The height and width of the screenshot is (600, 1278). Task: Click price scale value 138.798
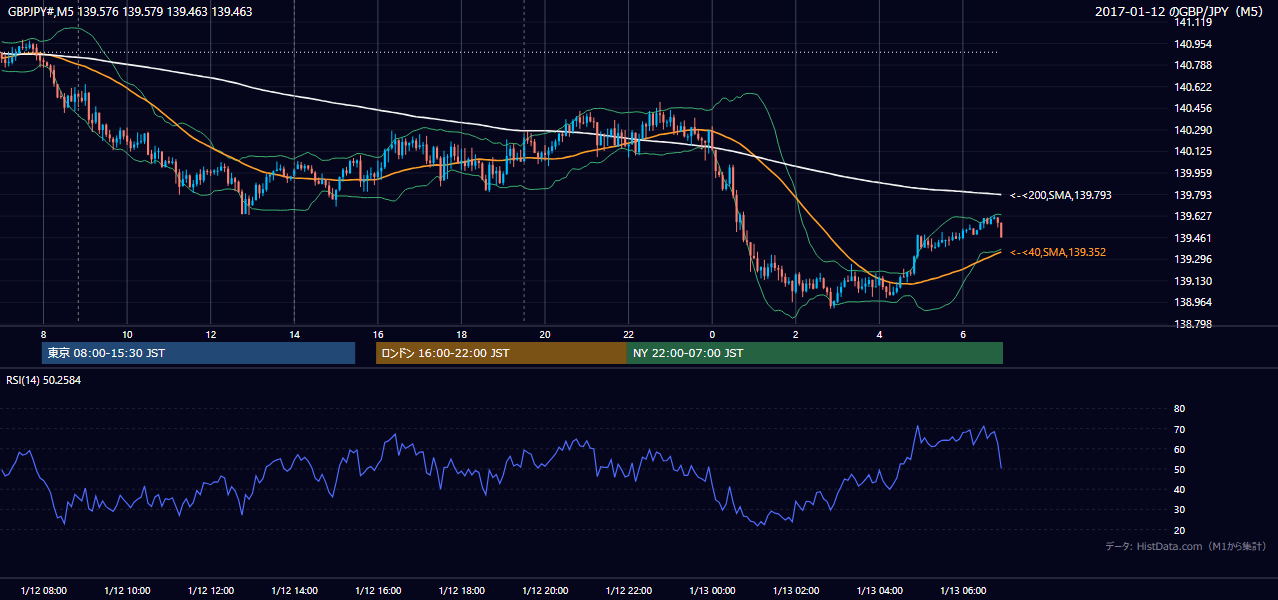pos(1195,324)
